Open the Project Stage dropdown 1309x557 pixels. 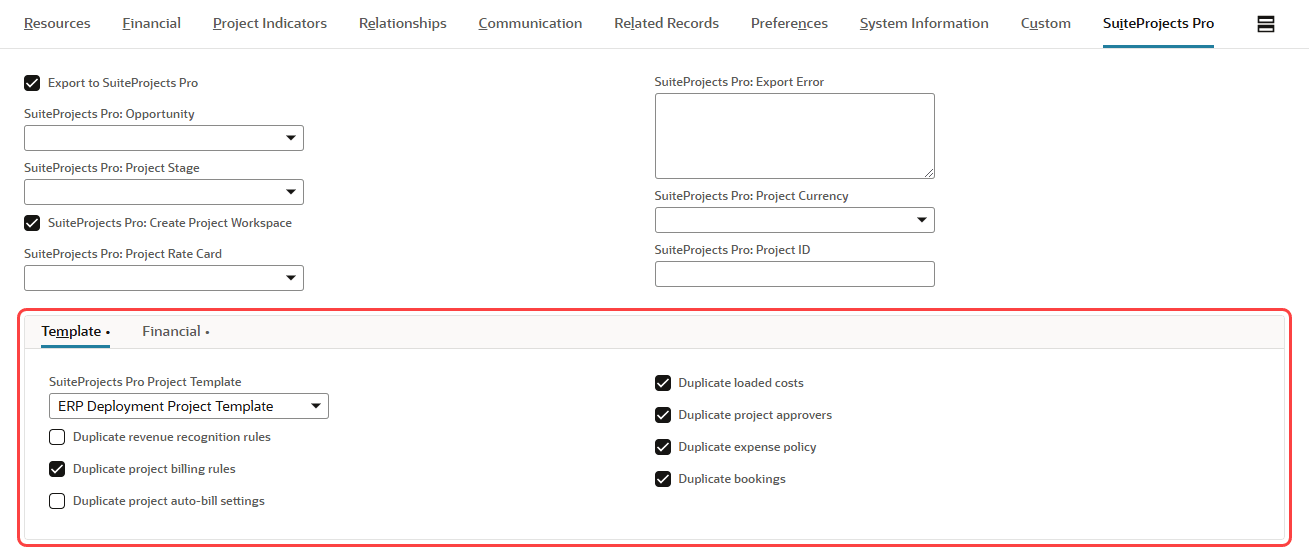pyautogui.click(x=164, y=192)
